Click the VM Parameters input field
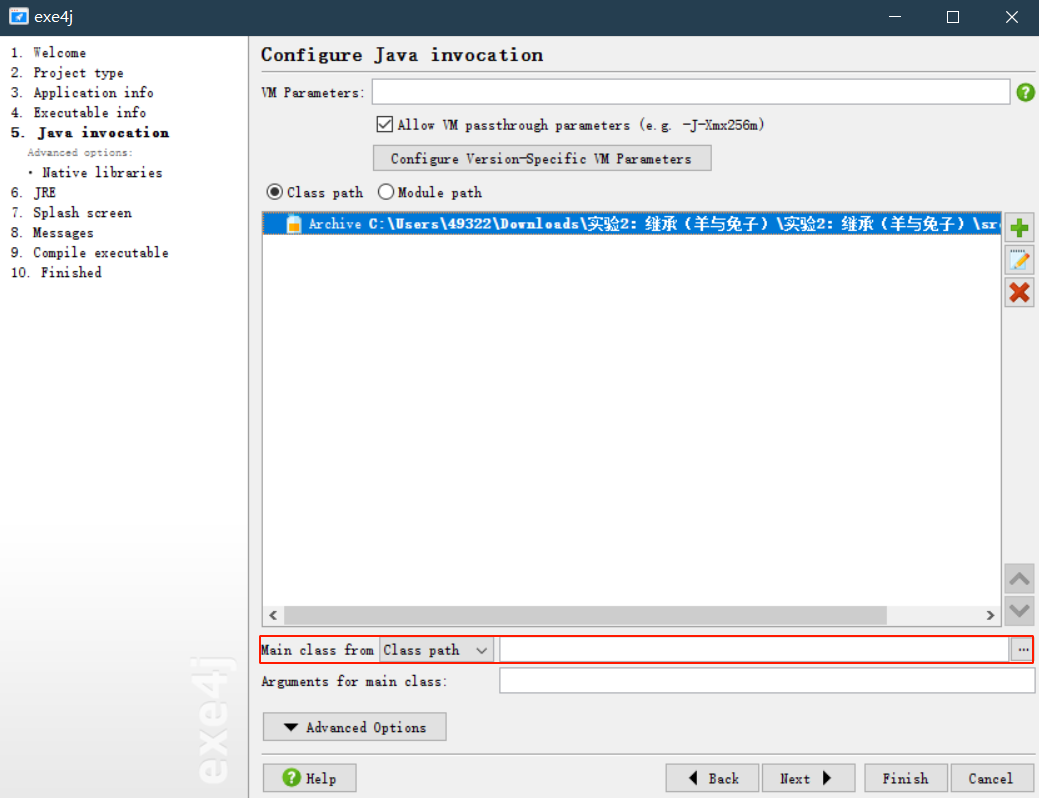1039x798 pixels. [x=690, y=92]
